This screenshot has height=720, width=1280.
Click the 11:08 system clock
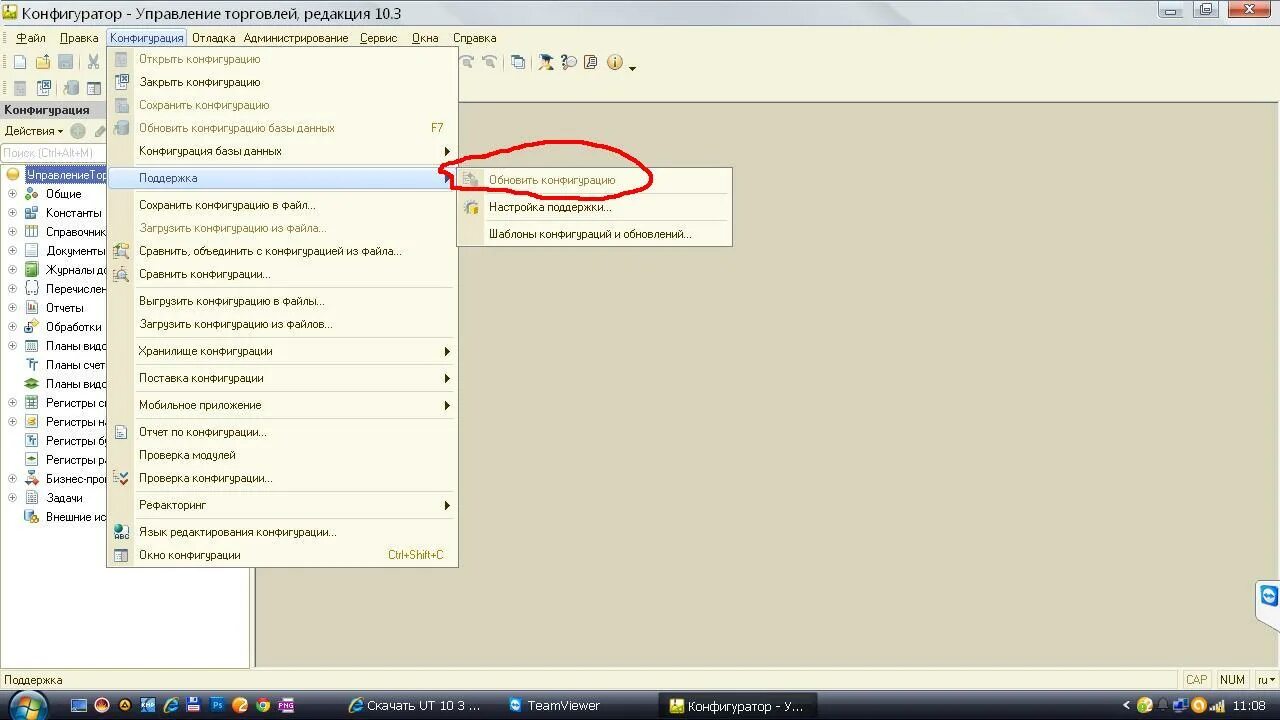pyautogui.click(x=1249, y=705)
